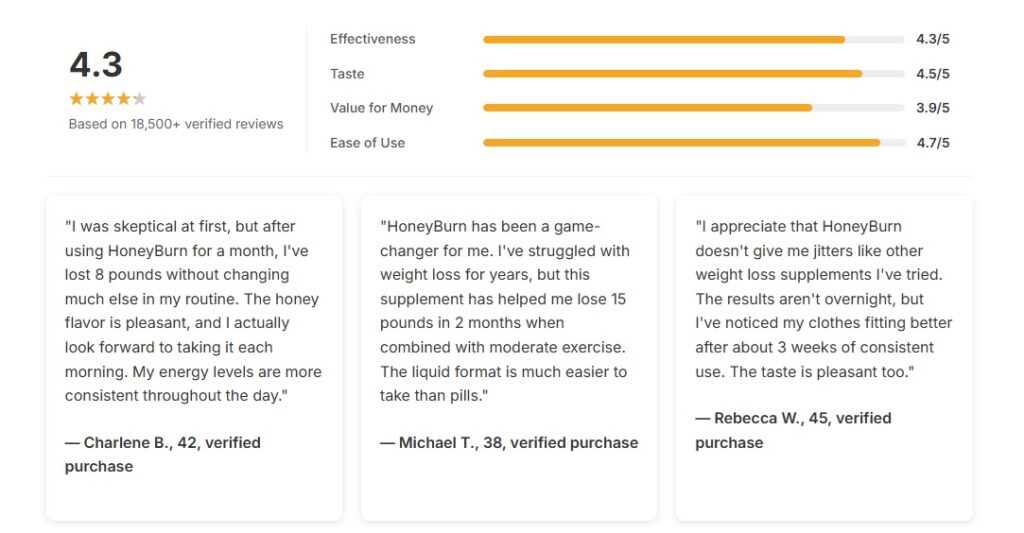Open Michael T.'s review card
The image size is (1024, 533).
coord(509,358)
